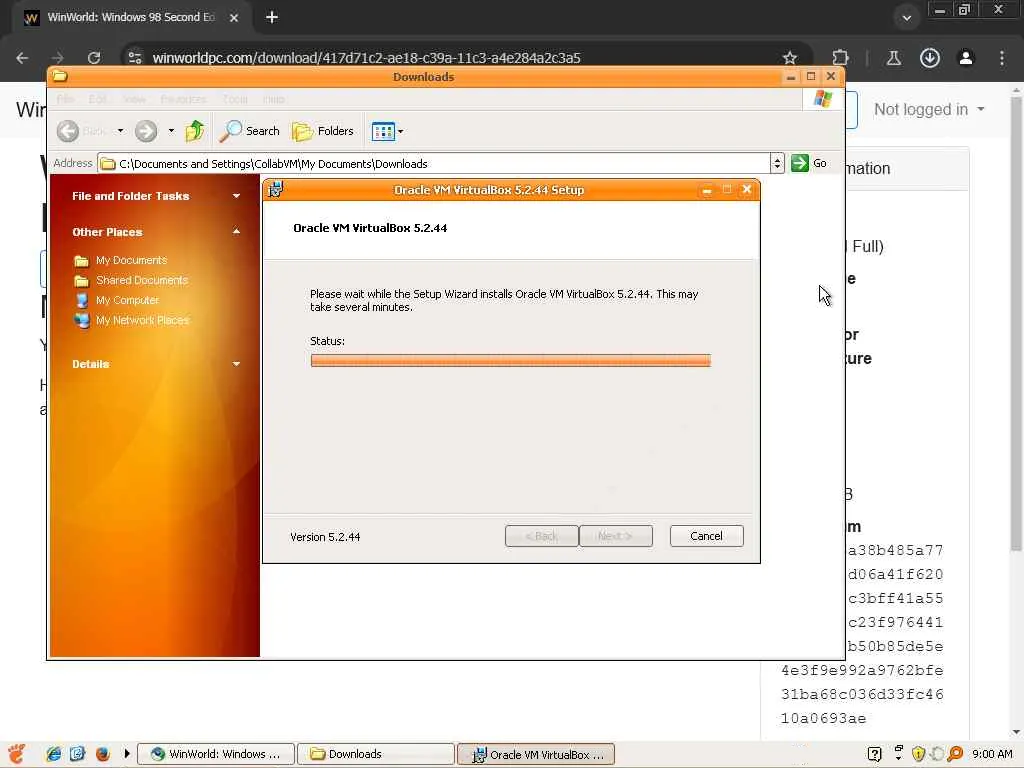Open Shared Documents from Other Places

142,280
